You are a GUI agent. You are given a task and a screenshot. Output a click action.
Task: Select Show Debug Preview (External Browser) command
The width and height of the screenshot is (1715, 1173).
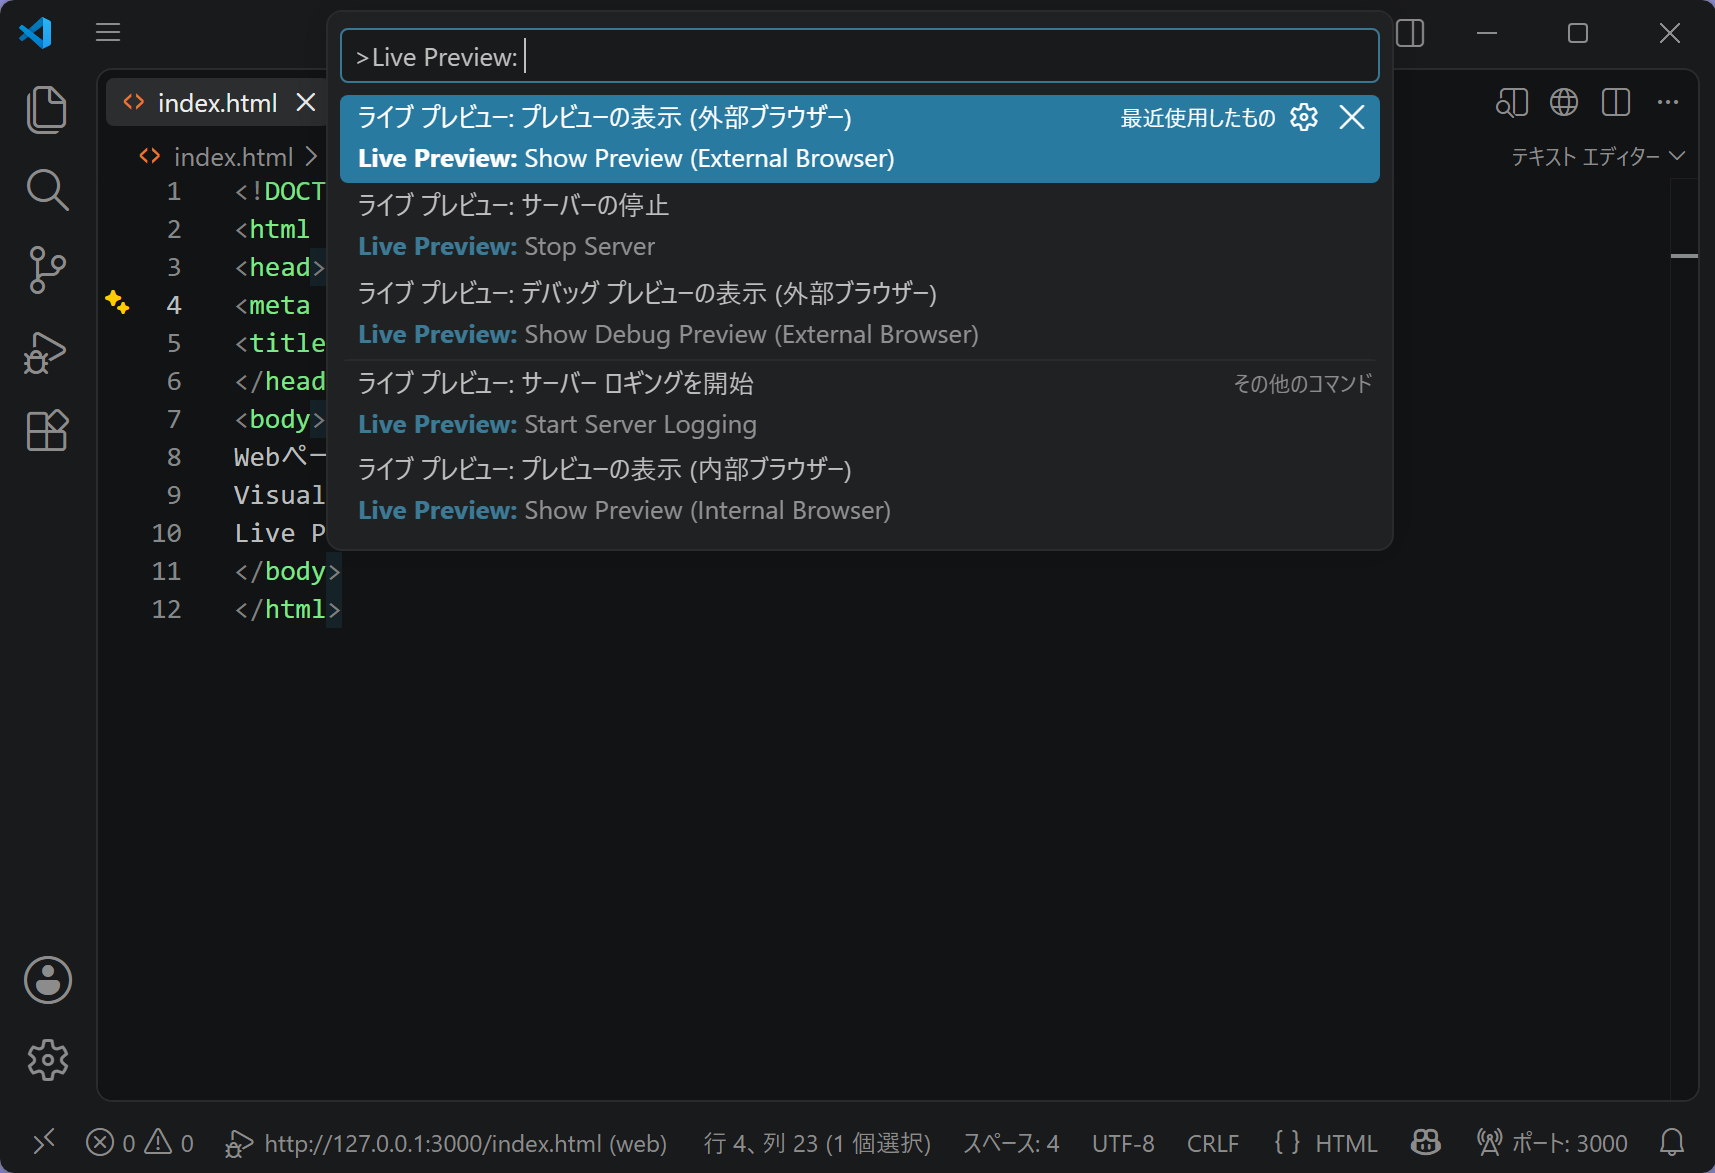pos(860,314)
